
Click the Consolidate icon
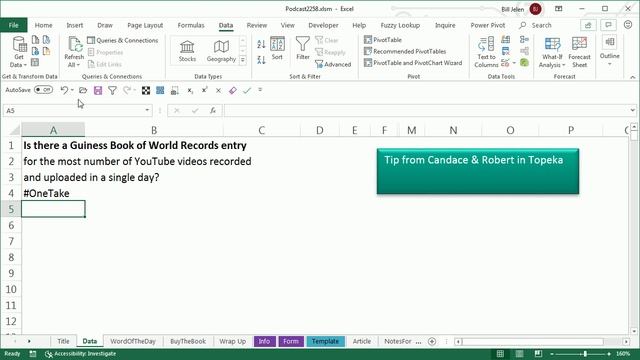point(524,40)
